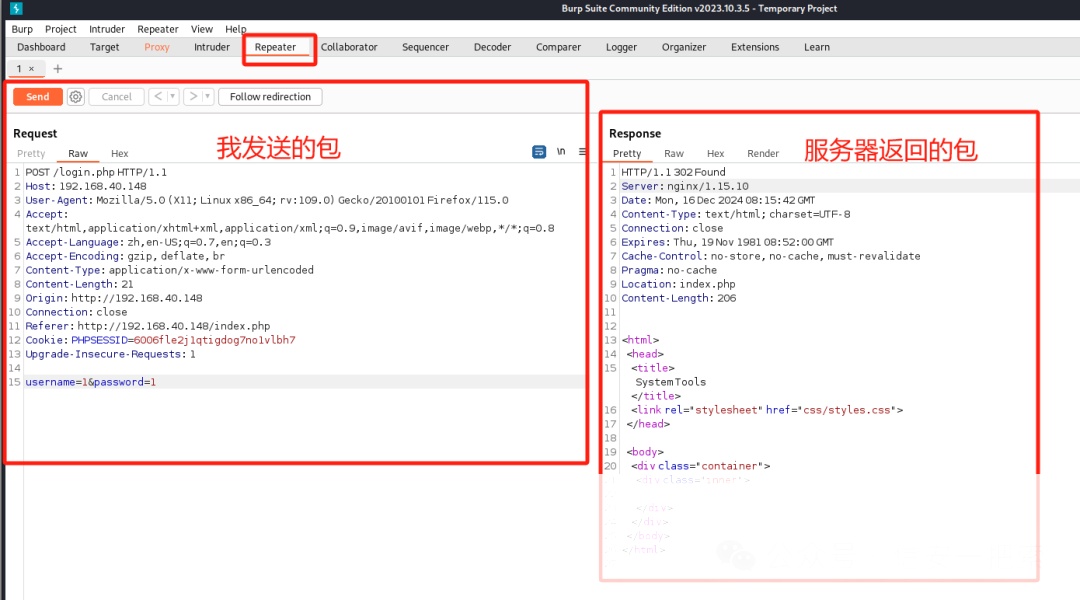Open Request panel hamburger menu icon
1080x600 pixels.
click(x=583, y=152)
